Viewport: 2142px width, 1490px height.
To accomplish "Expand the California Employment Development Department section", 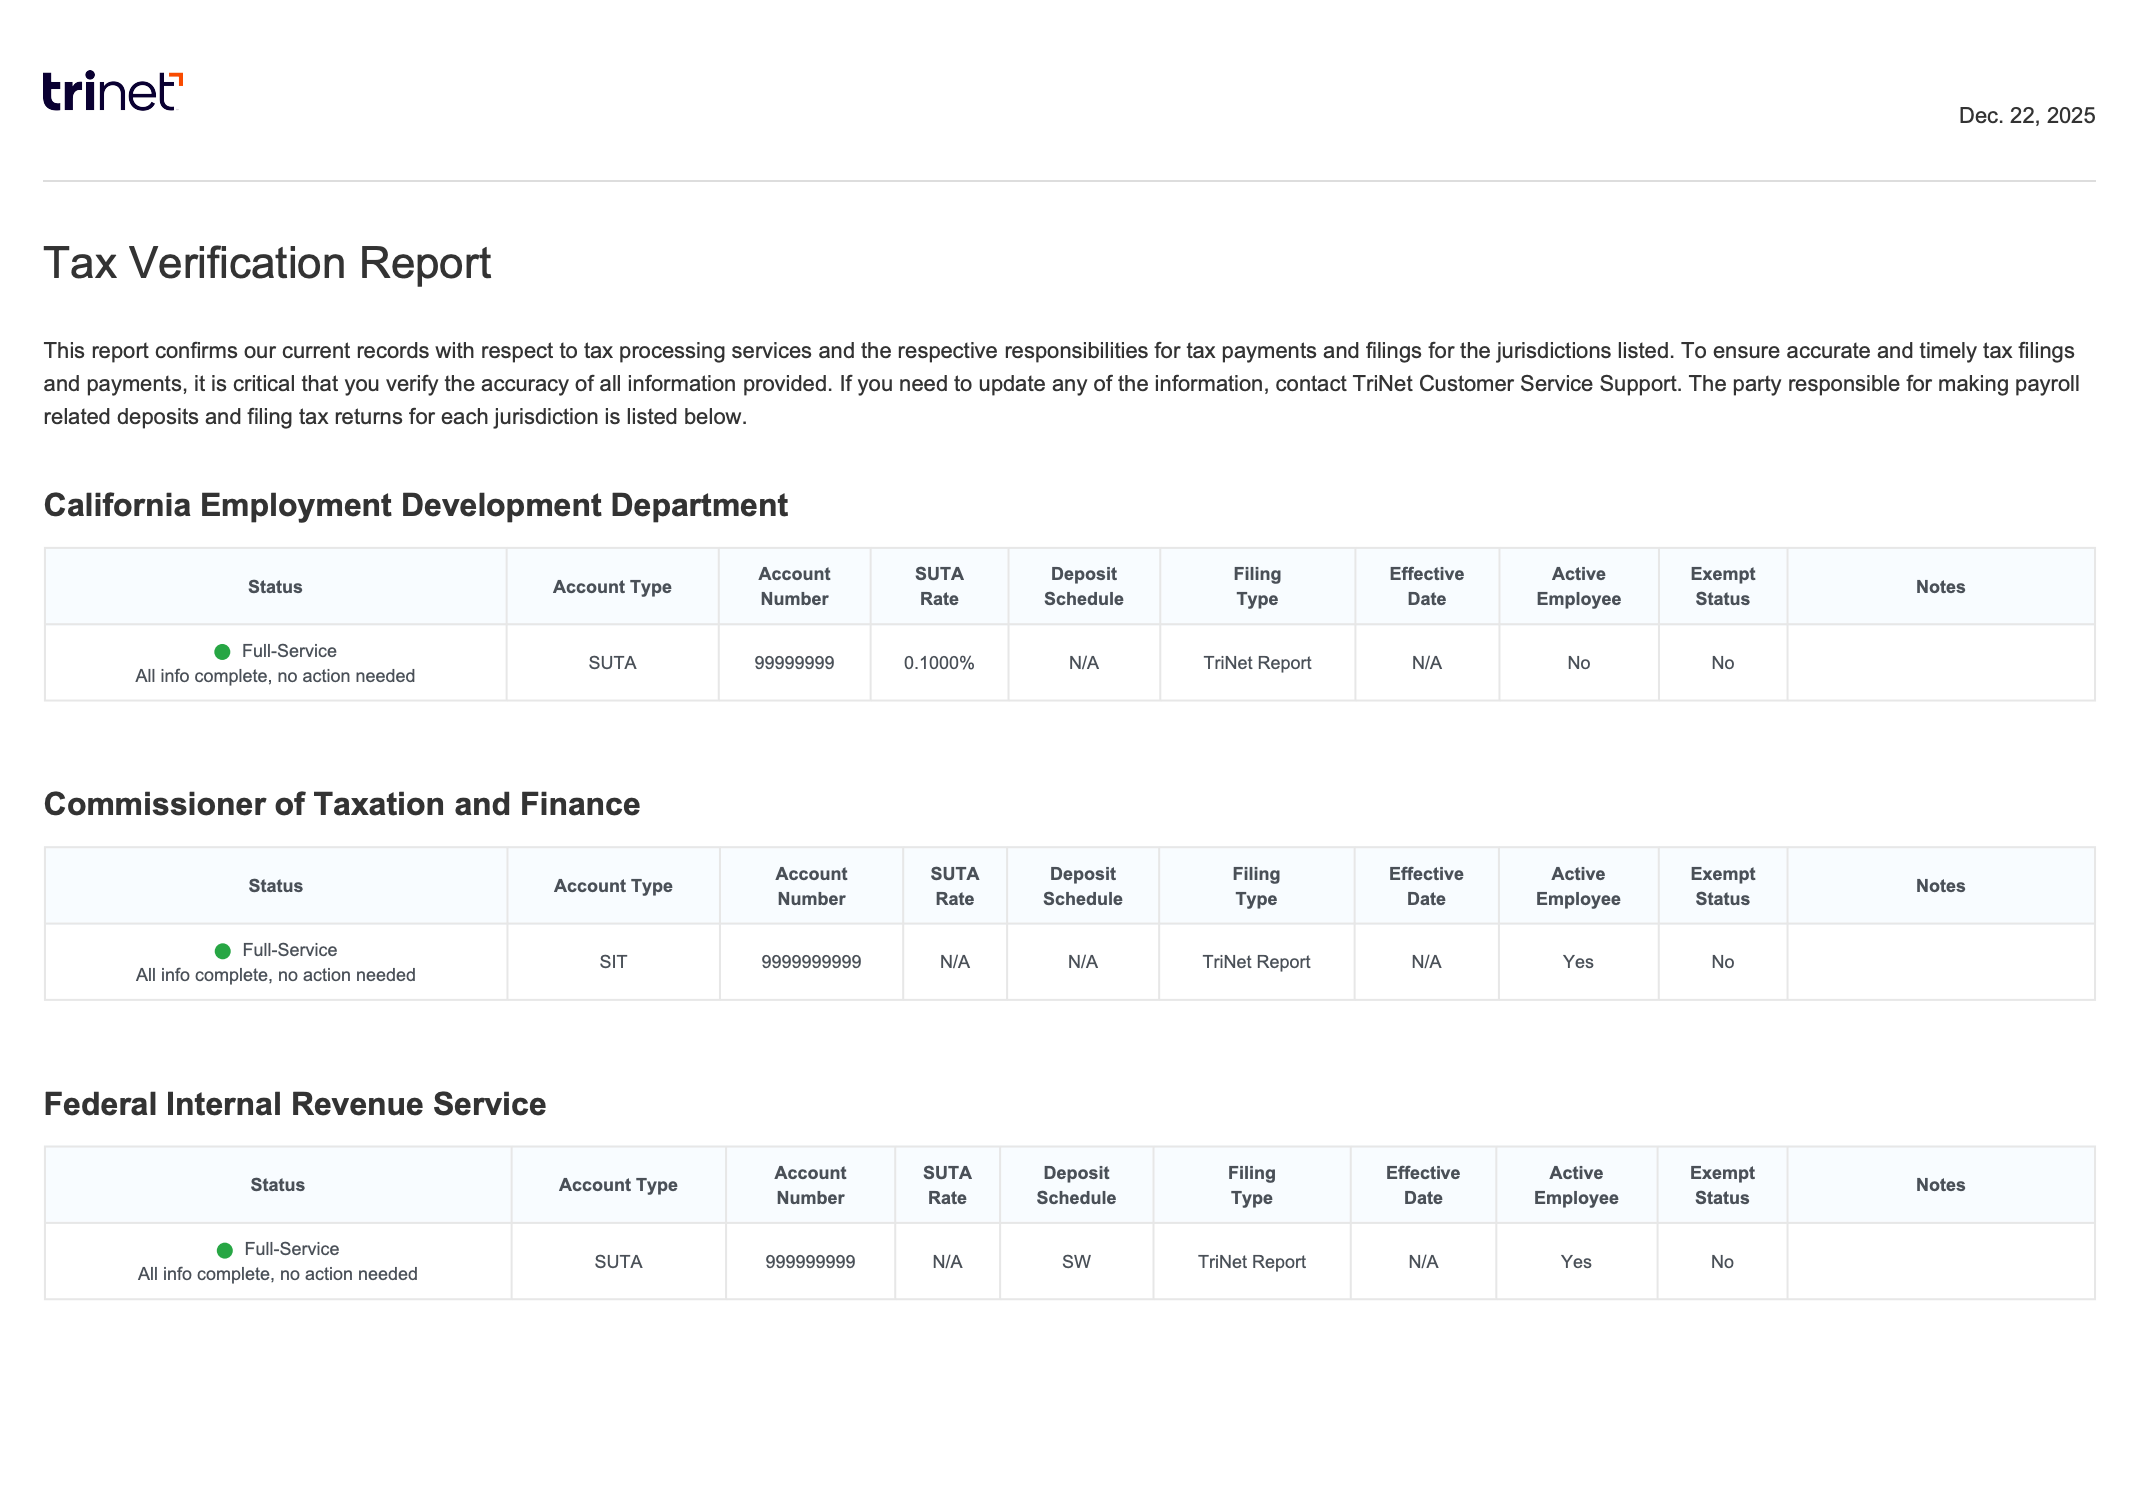I will pos(415,506).
